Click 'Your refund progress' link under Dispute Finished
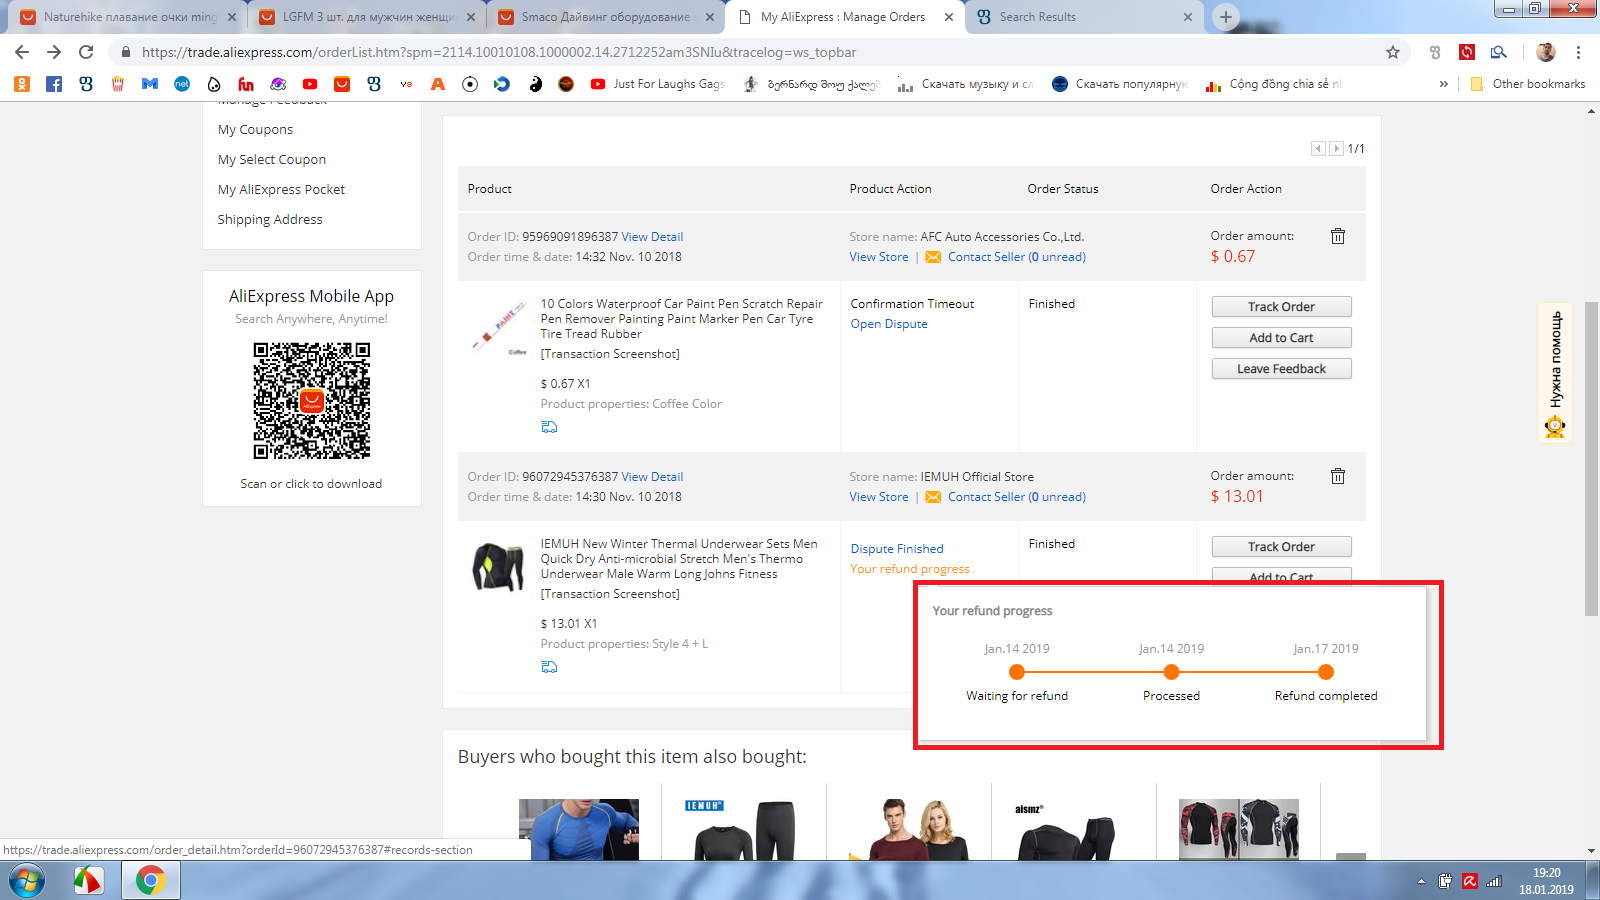The height and width of the screenshot is (900, 1600). click(x=910, y=569)
